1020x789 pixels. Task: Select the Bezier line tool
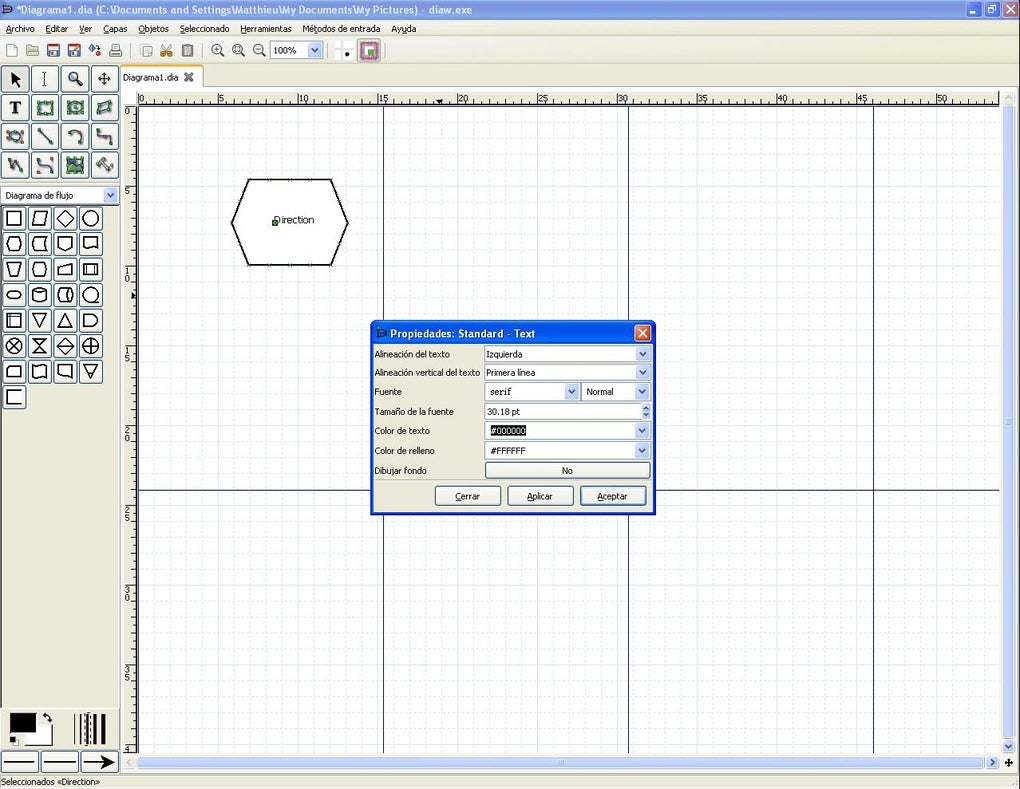click(x=44, y=165)
